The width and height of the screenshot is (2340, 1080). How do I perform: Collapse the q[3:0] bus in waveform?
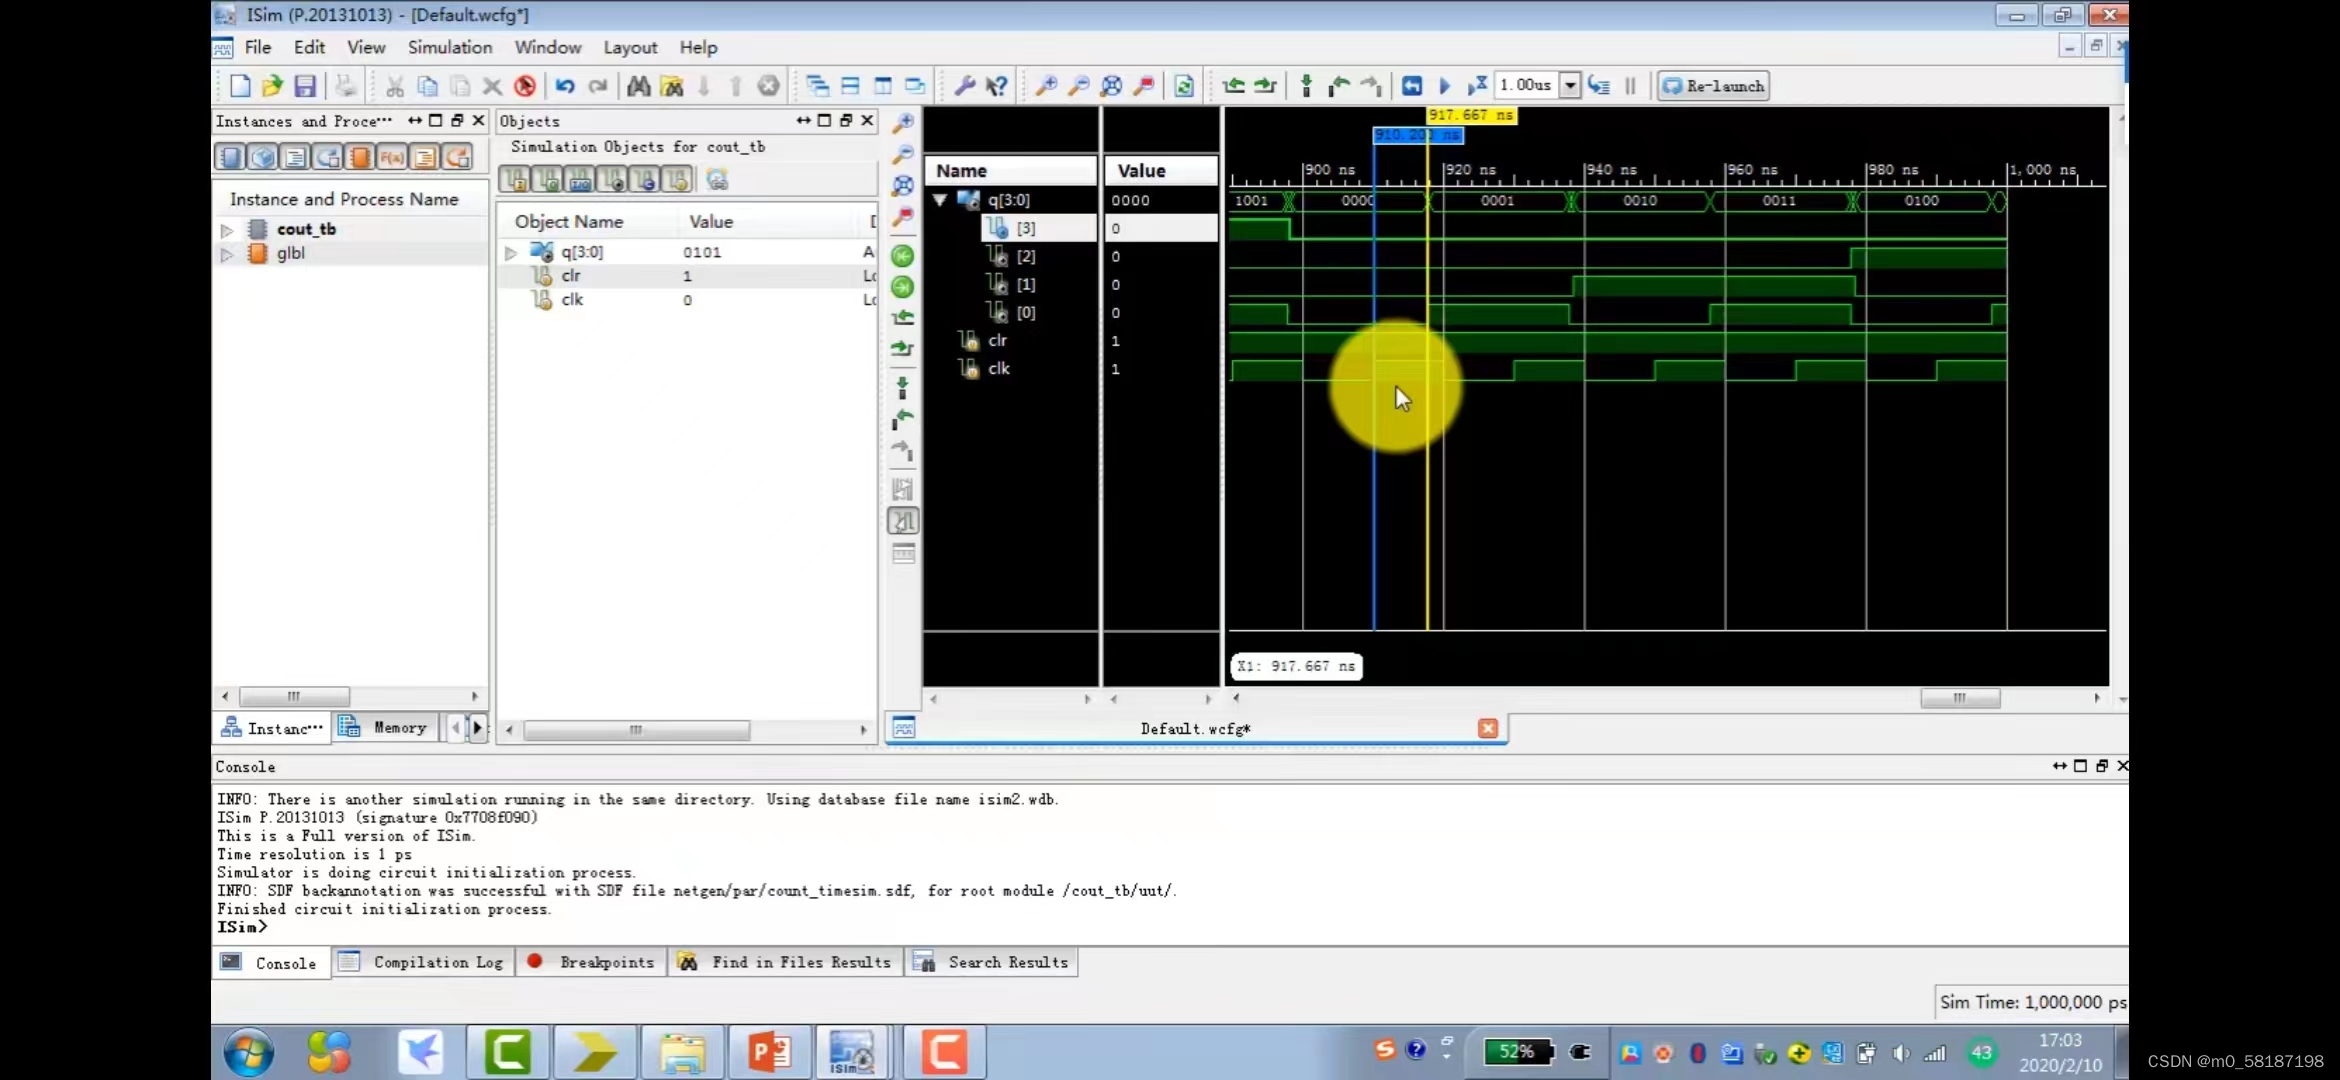point(940,200)
